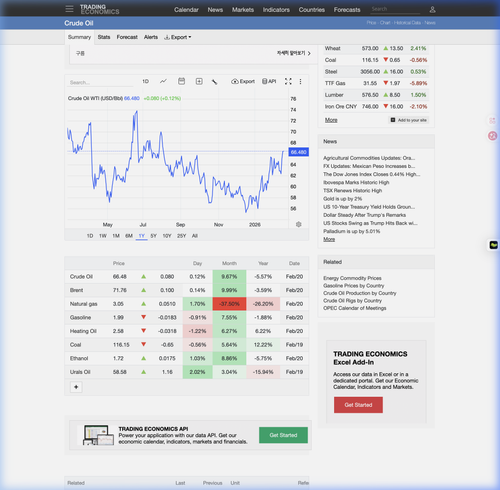Open the Natural gas row link

83,304
